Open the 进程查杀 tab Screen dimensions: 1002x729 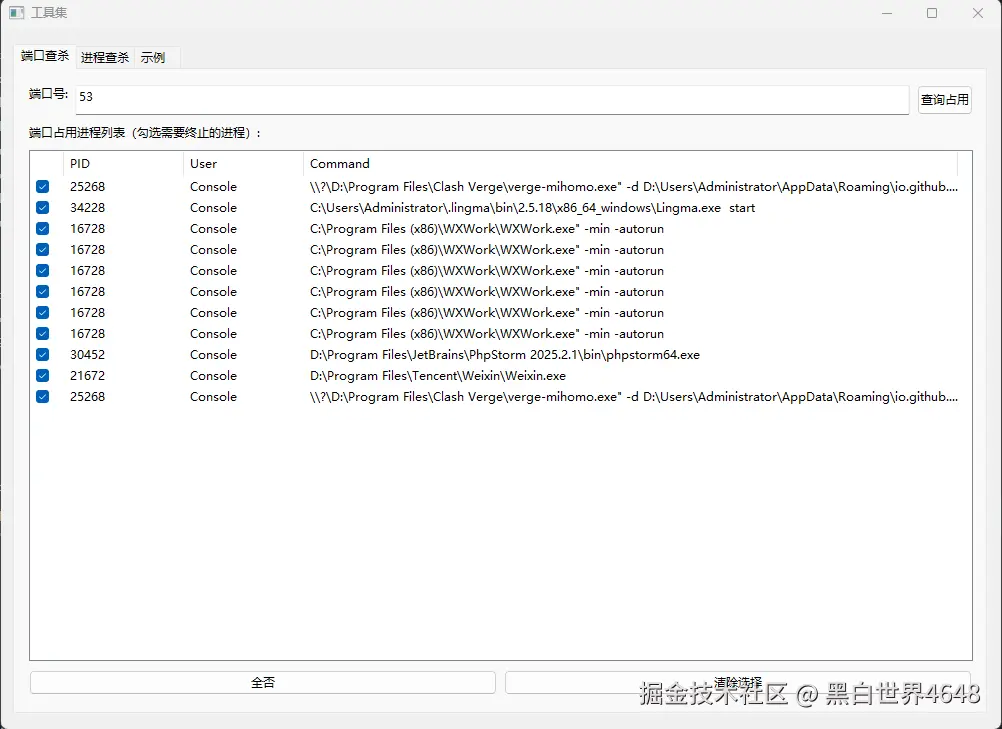(105, 58)
